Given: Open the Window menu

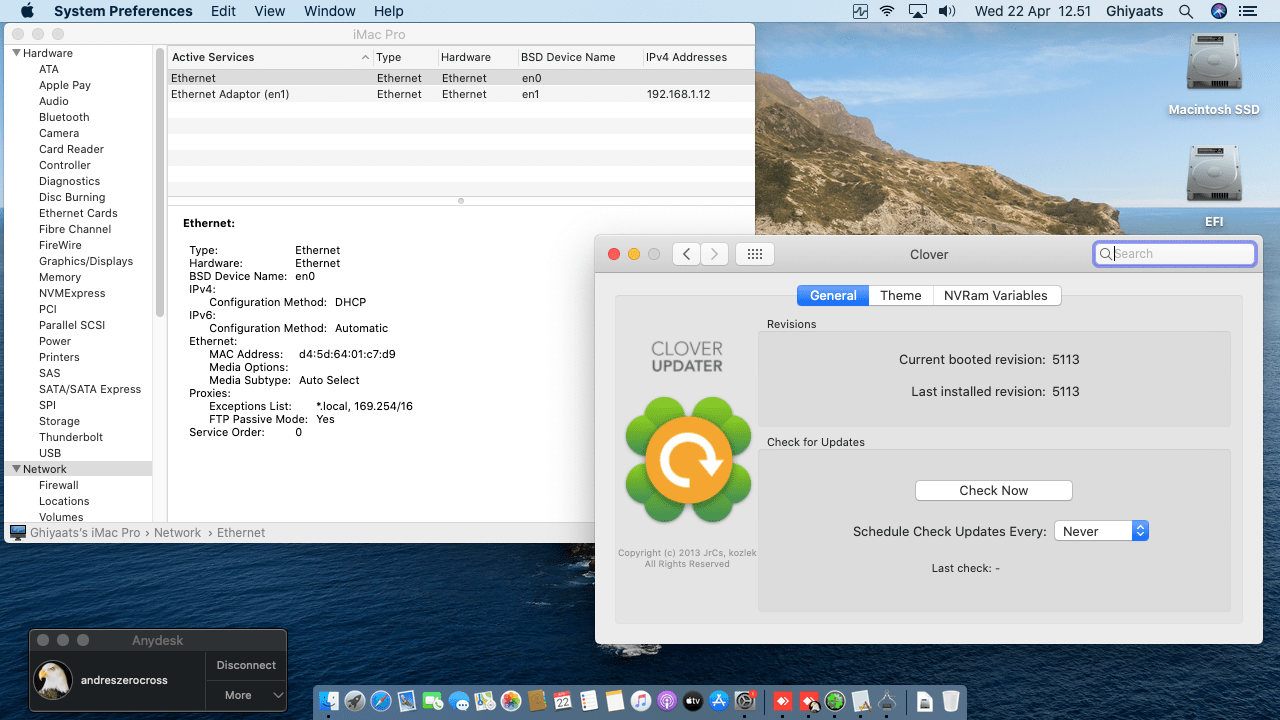Looking at the screenshot, I should tap(329, 11).
